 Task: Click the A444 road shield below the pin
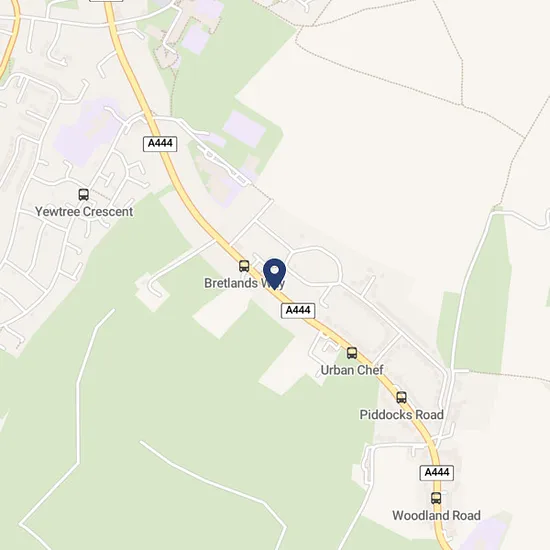point(298,310)
